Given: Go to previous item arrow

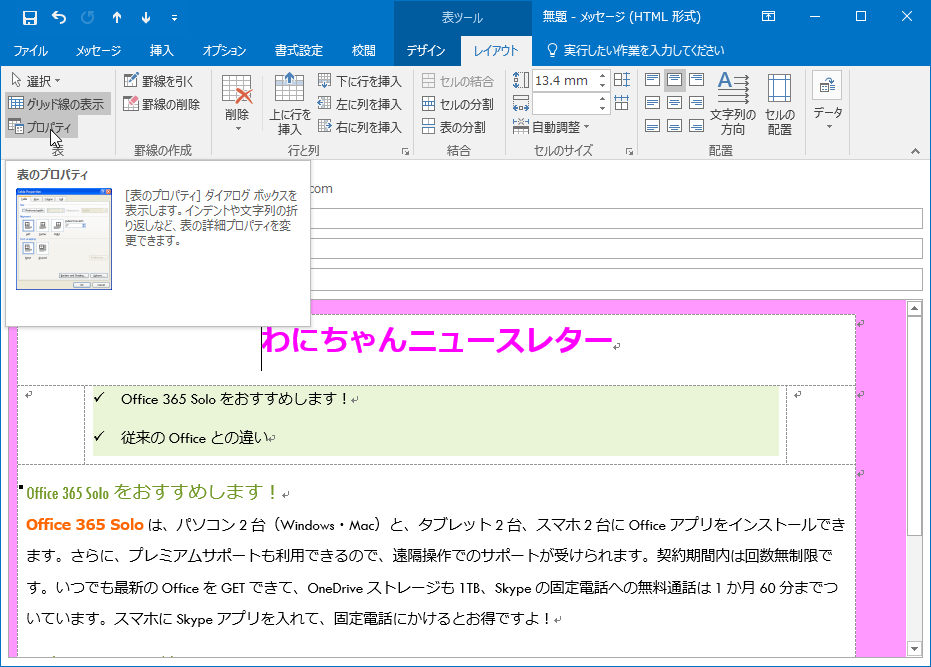Looking at the screenshot, I should click(117, 18).
